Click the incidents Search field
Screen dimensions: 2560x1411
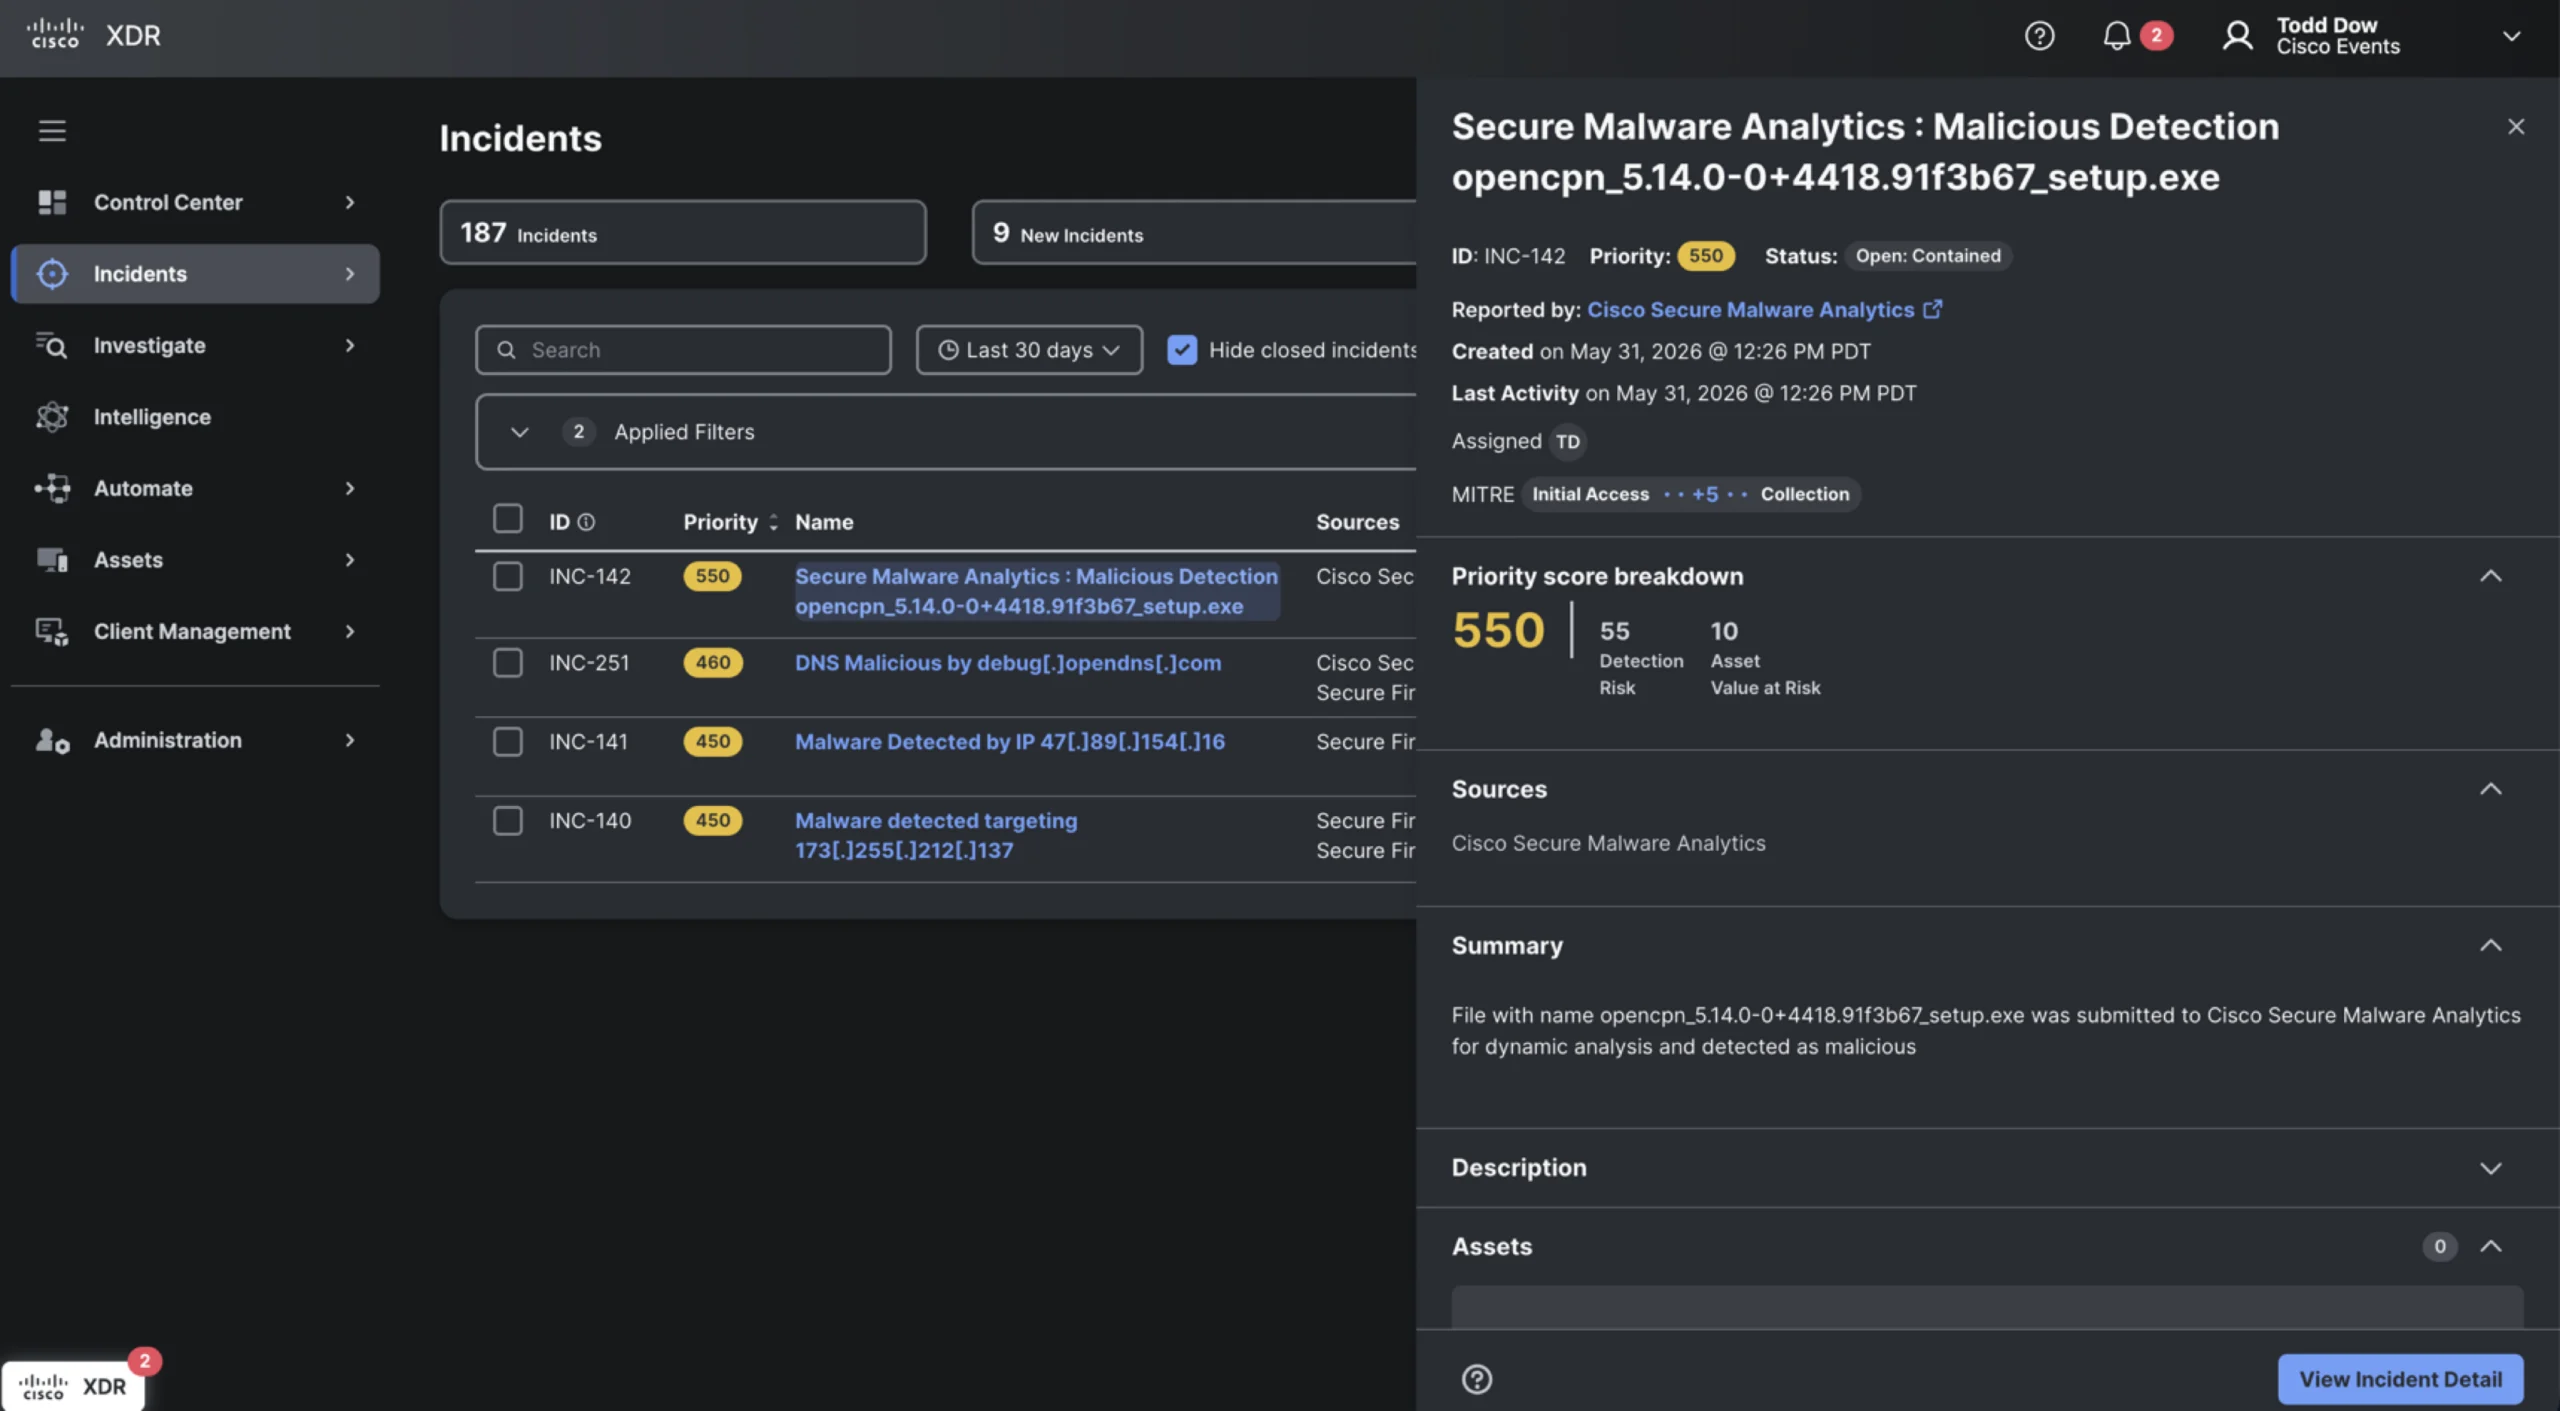coord(683,350)
